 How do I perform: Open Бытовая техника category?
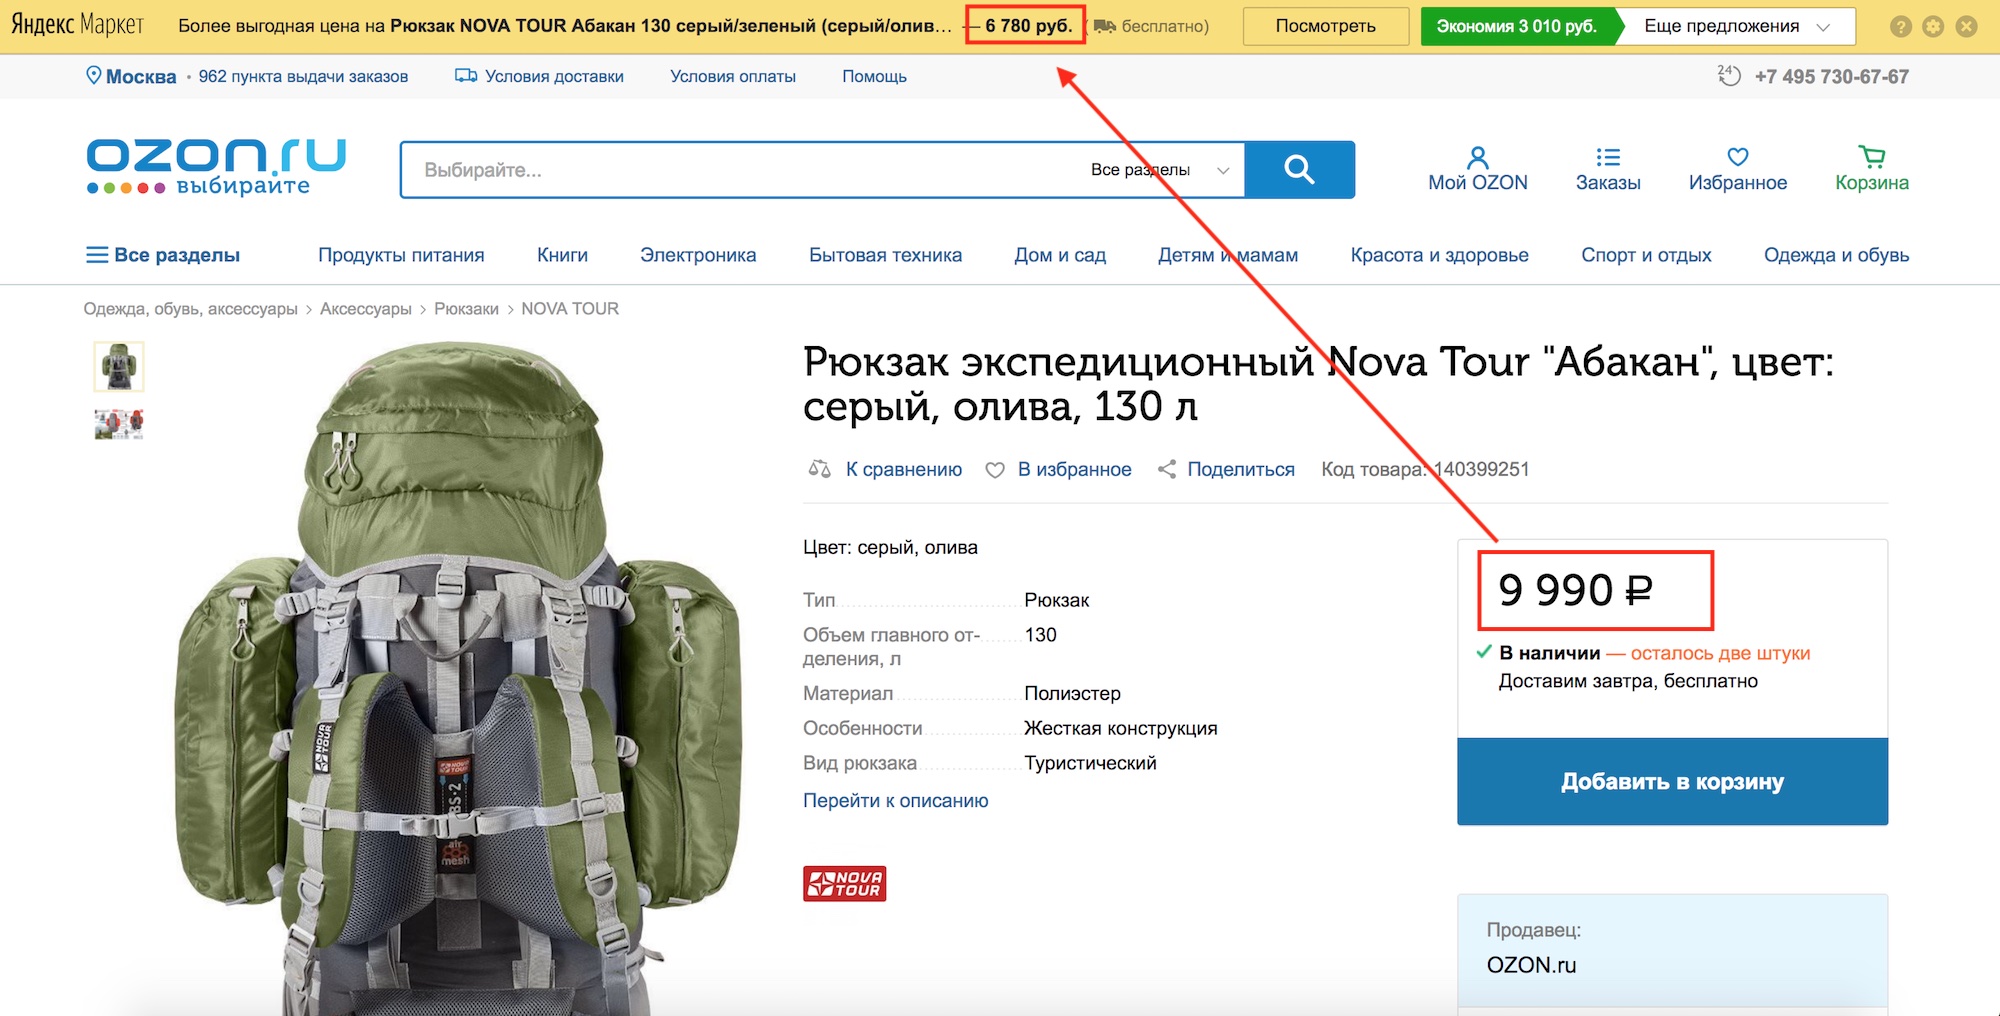(x=885, y=255)
